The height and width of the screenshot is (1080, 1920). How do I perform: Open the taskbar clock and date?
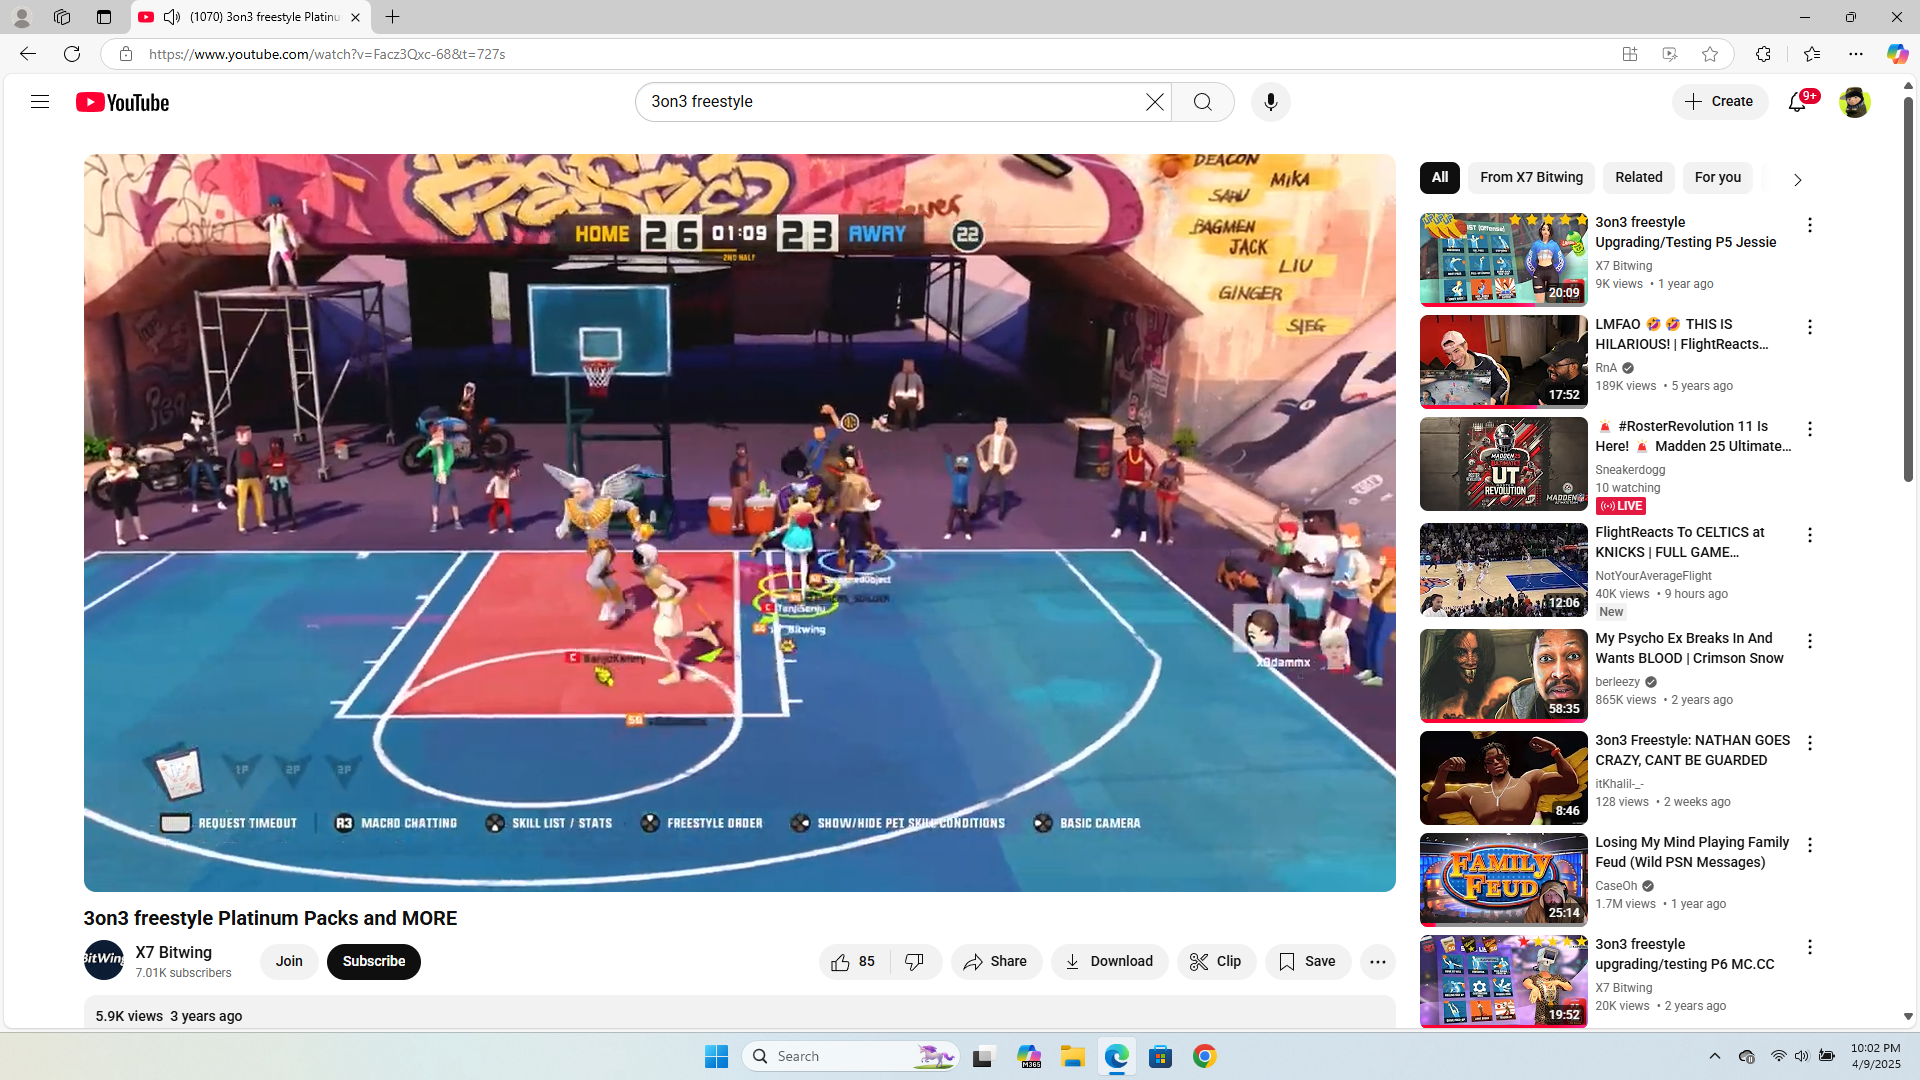pyautogui.click(x=1875, y=1056)
